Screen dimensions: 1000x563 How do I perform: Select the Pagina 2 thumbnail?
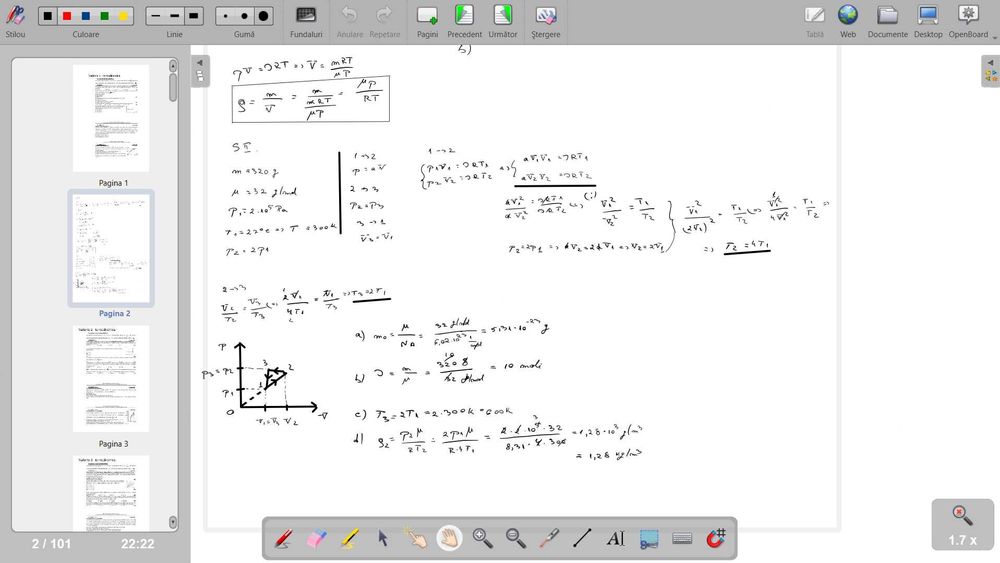(111, 249)
